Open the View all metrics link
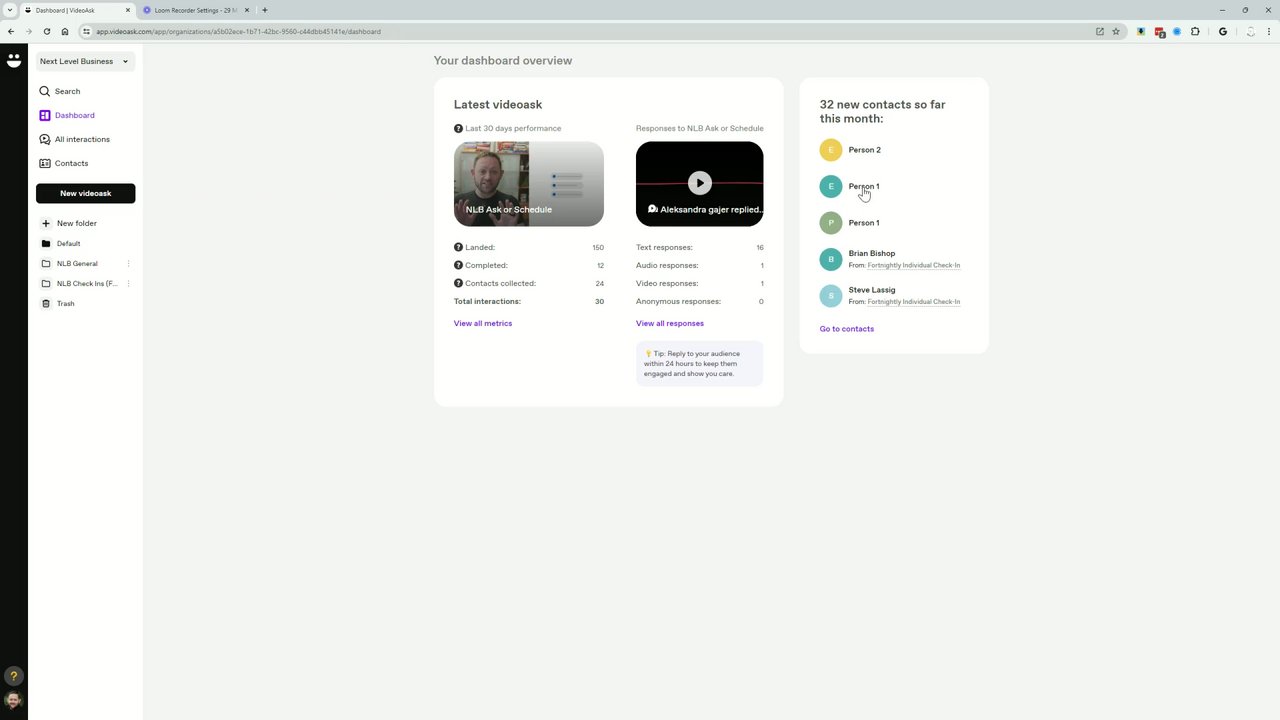The image size is (1280, 720). 483,323
